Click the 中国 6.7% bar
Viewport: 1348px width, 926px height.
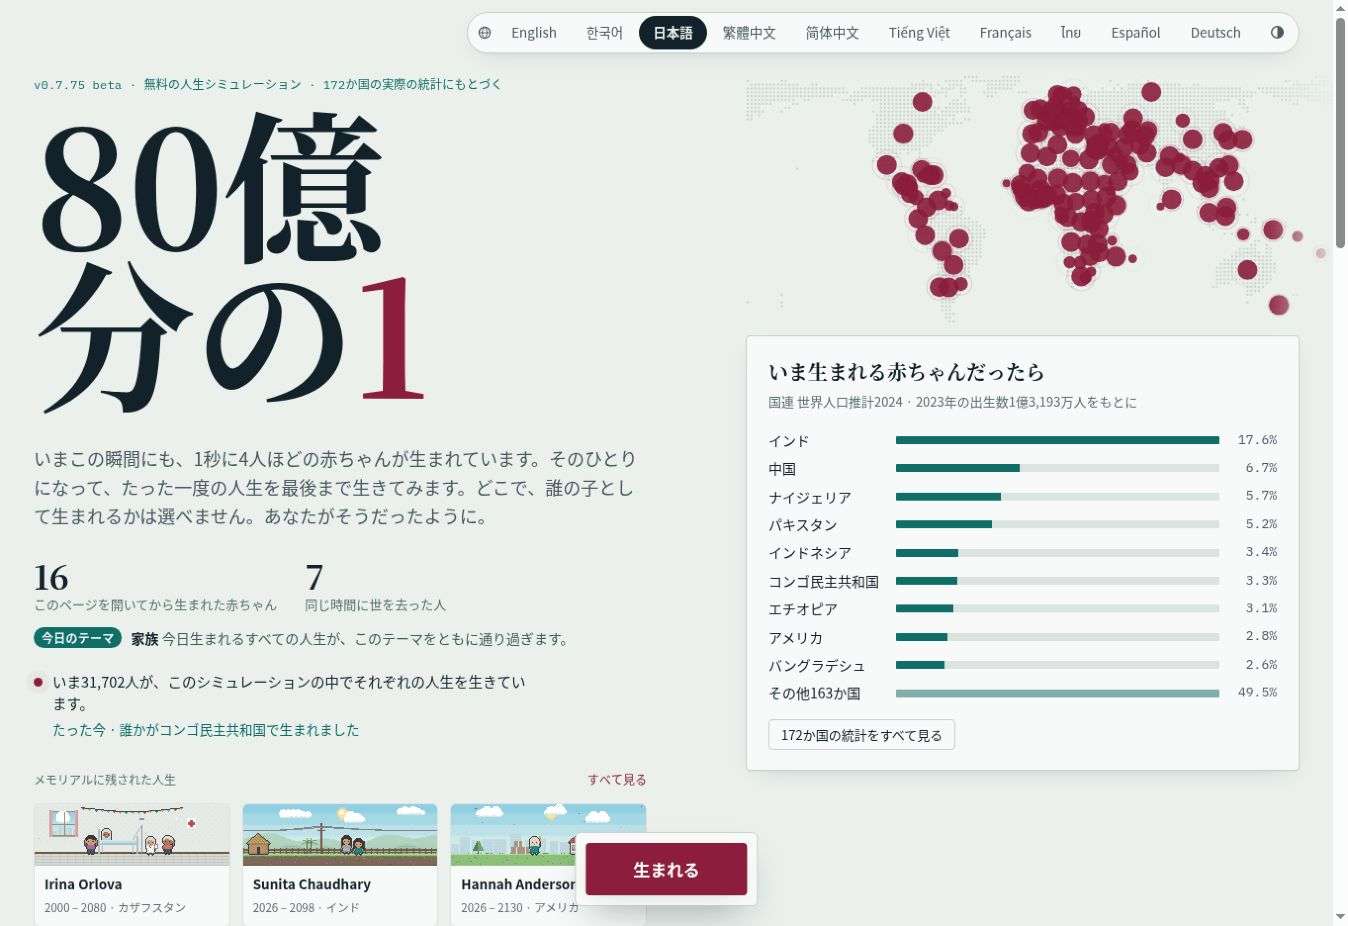coord(1057,468)
